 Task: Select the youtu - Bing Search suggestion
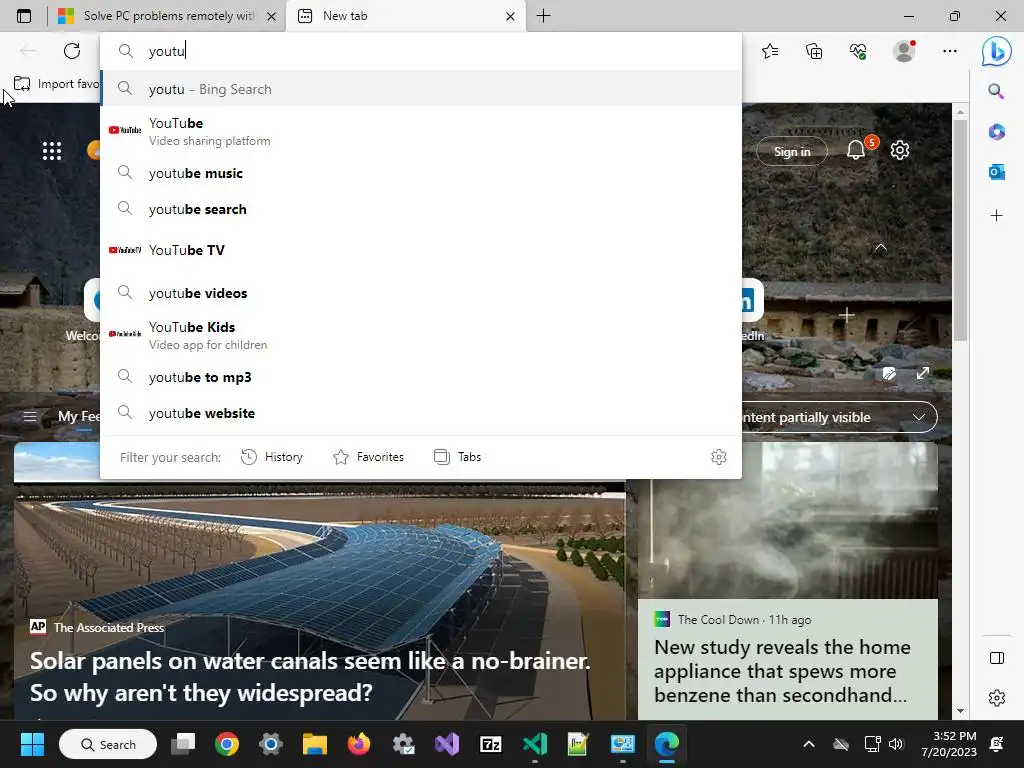pyautogui.click(x=421, y=89)
